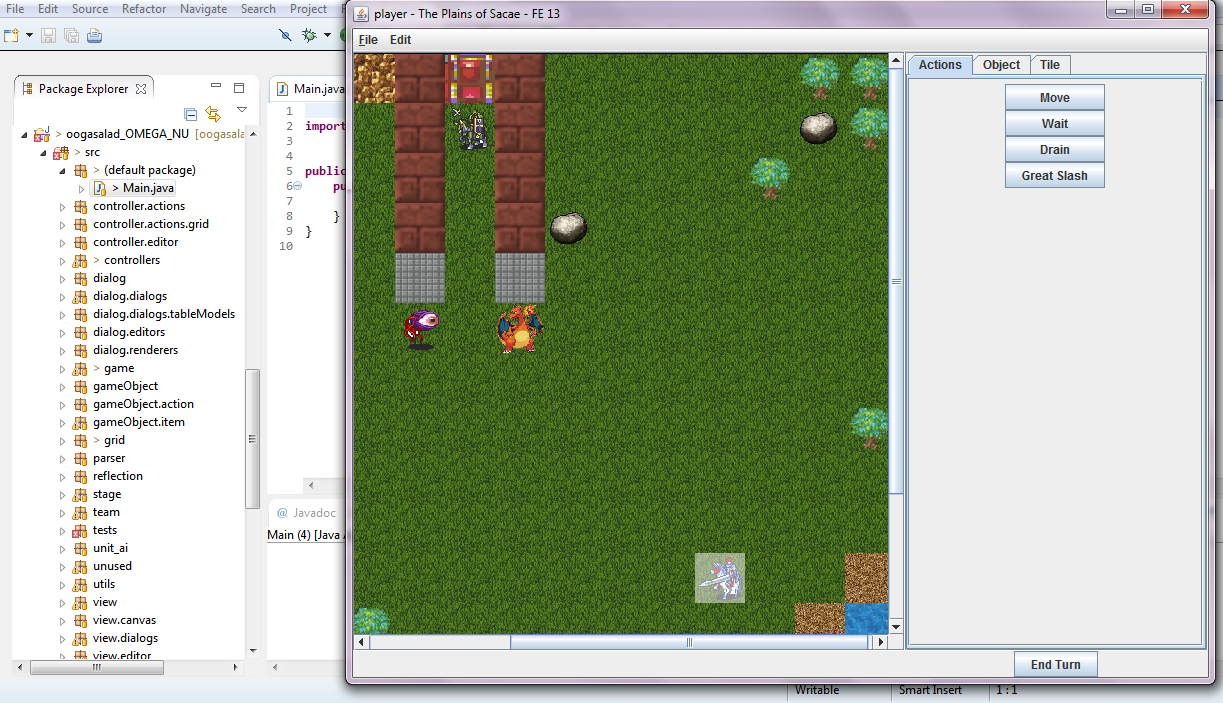Expand the view.canvas package
Image resolution: width=1223 pixels, height=703 pixels.
point(62,620)
